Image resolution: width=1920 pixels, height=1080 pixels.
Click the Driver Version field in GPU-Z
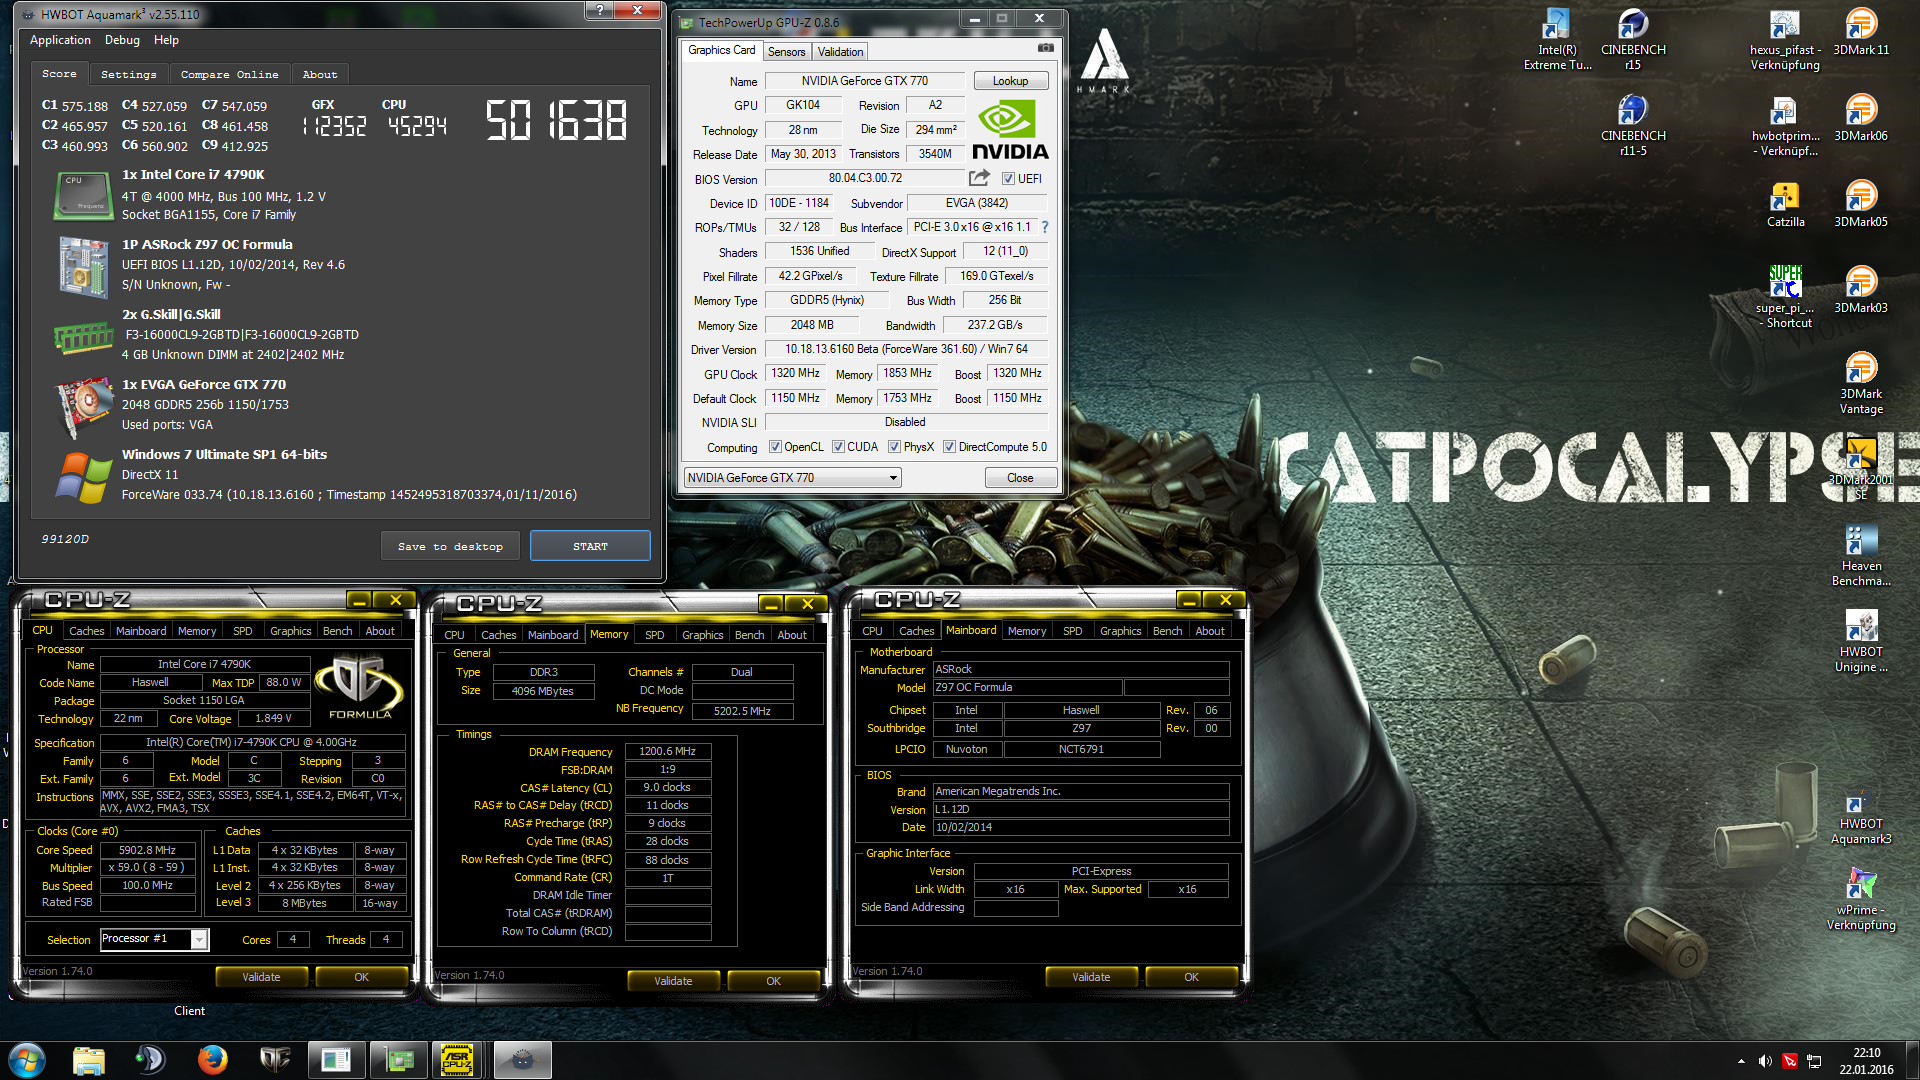point(906,349)
